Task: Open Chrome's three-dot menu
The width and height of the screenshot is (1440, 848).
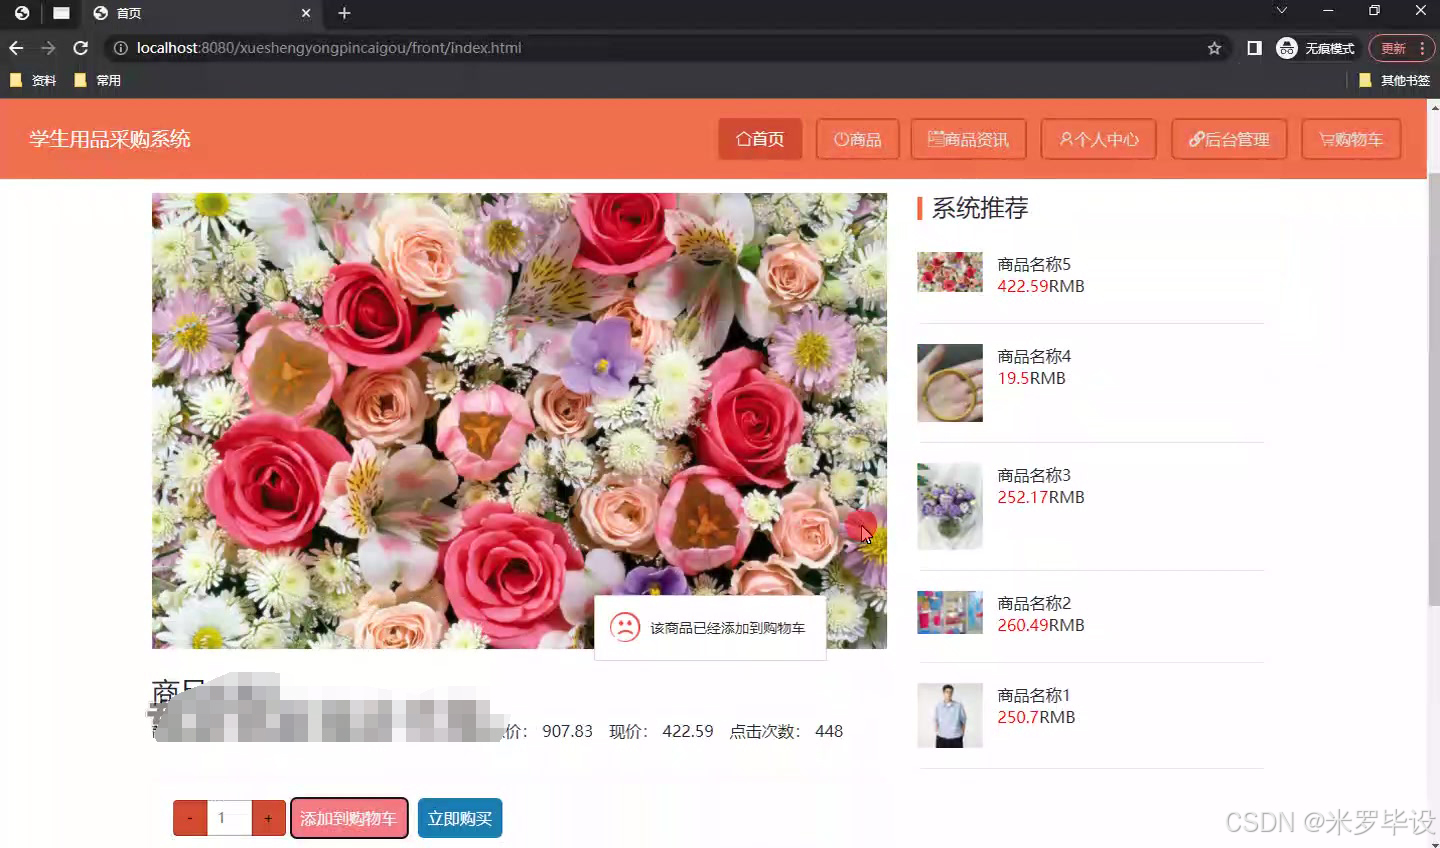Action: (1421, 47)
